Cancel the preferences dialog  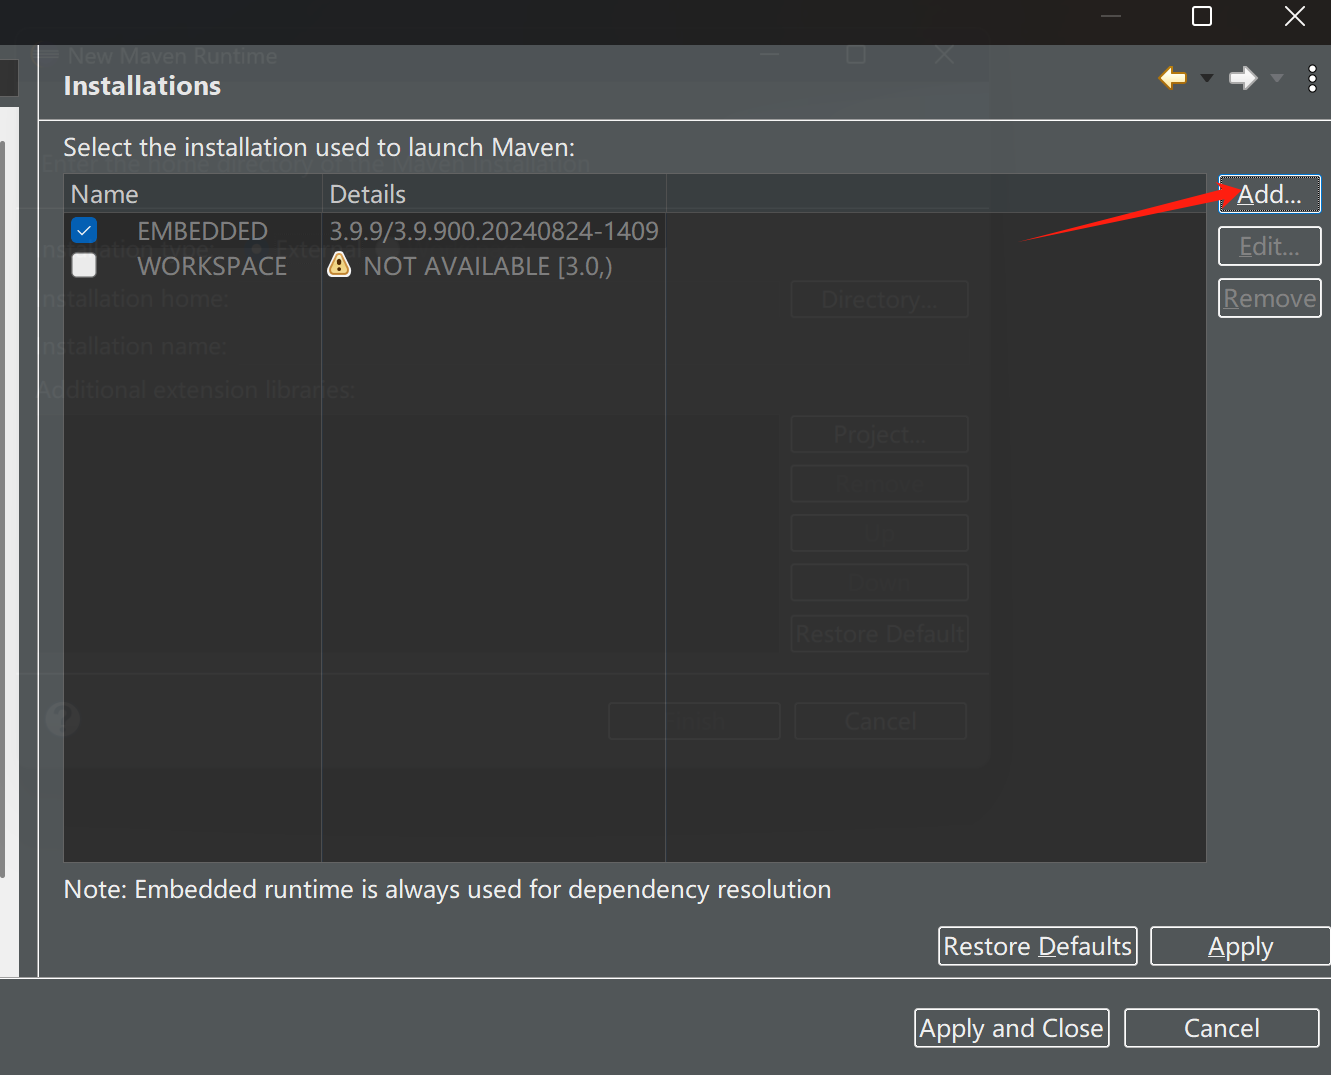pyautogui.click(x=1221, y=1028)
